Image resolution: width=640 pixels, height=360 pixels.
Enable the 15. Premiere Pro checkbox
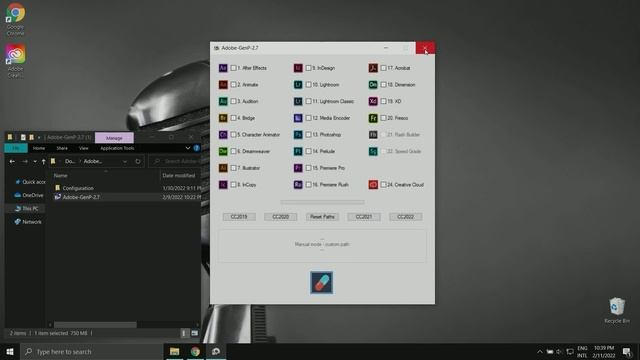click(x=309, y=168)
